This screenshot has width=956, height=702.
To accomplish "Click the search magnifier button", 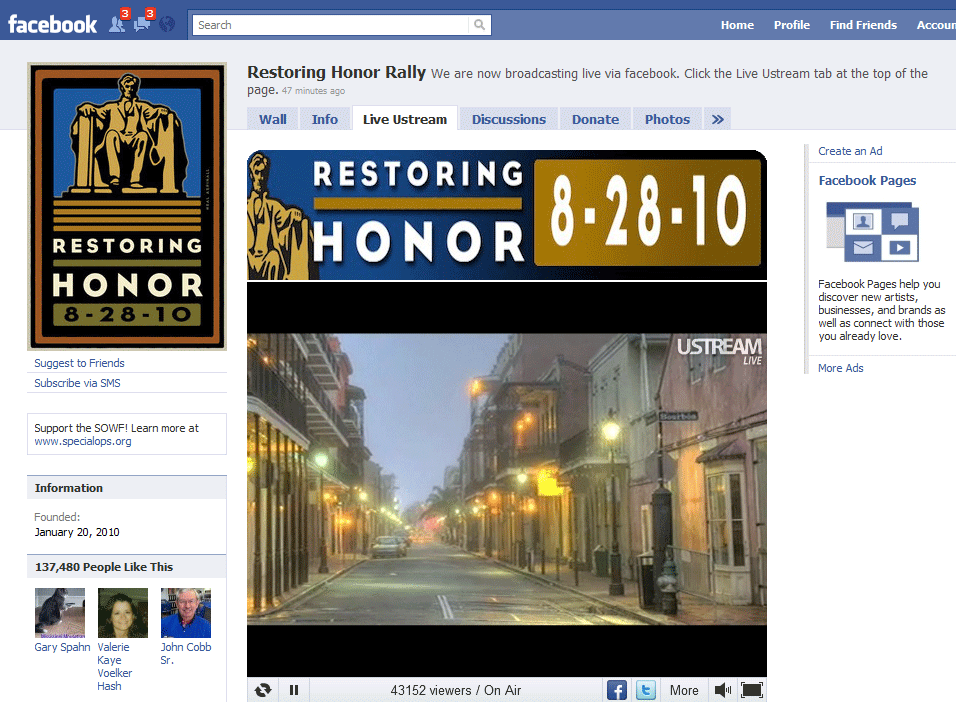I will pyautogui.click(x=480, y=25).
